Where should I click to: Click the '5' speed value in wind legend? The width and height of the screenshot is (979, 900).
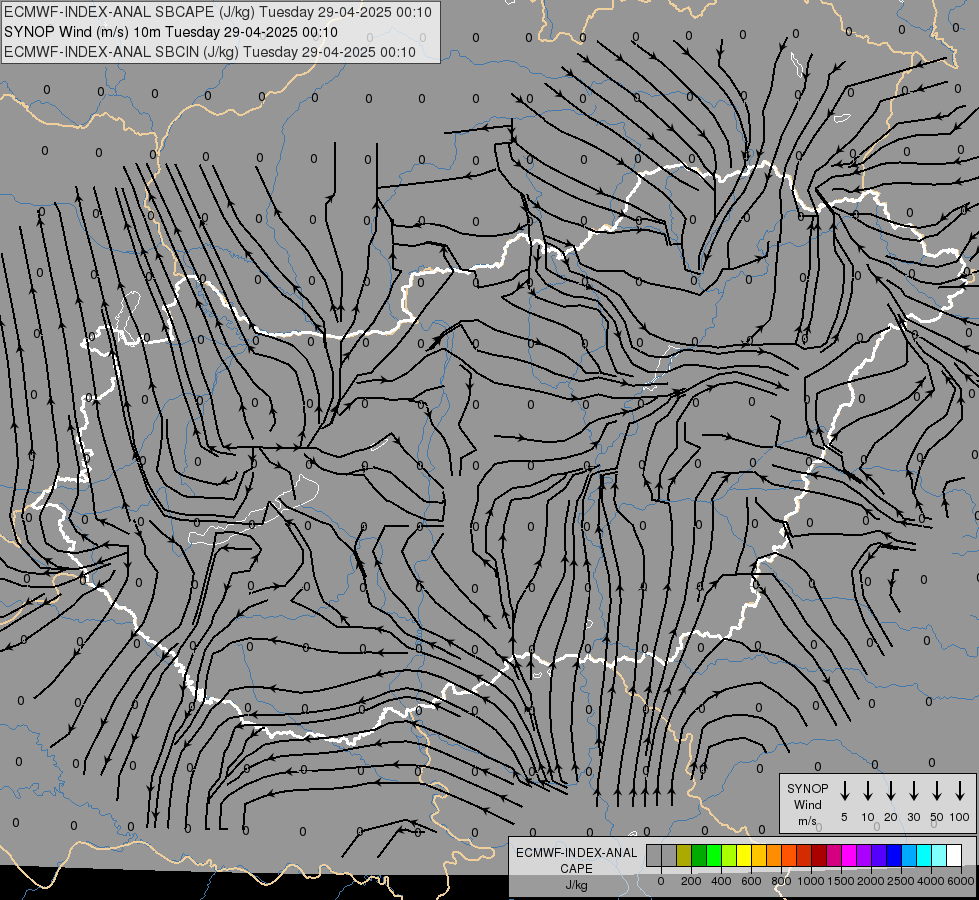(844, 817)
